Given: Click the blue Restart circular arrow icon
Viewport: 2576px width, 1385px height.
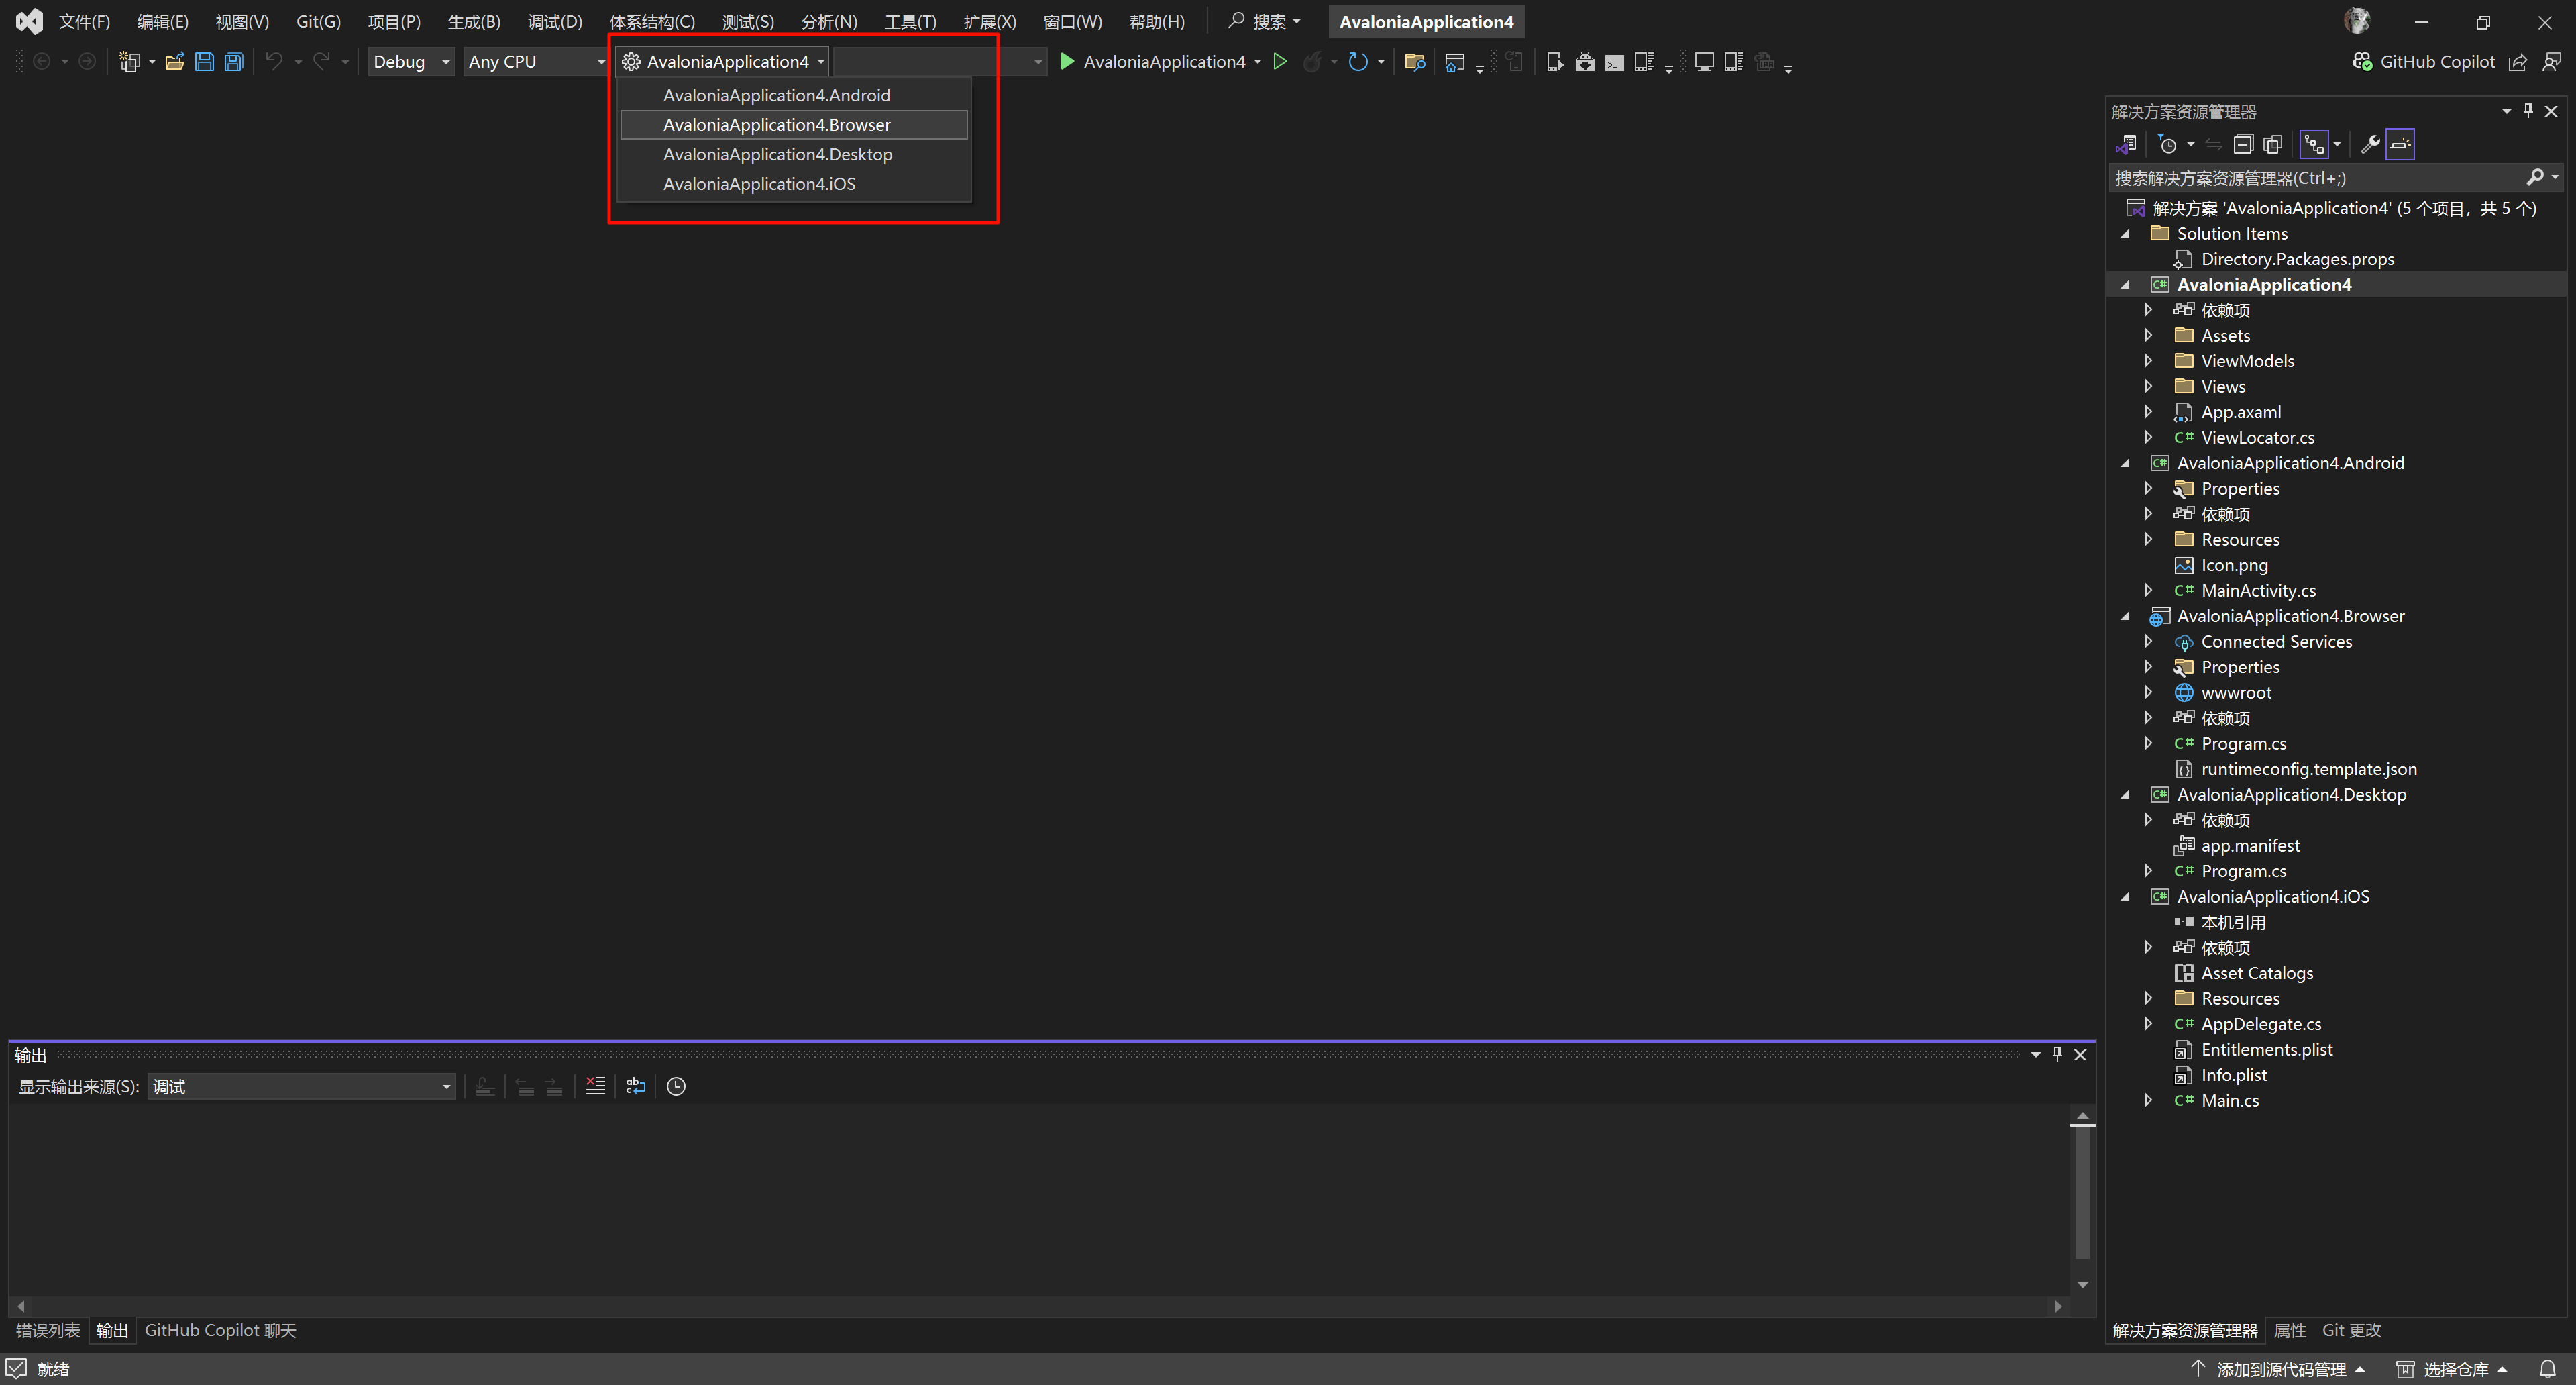Looking at the screenshot, I should point(1357,62).
